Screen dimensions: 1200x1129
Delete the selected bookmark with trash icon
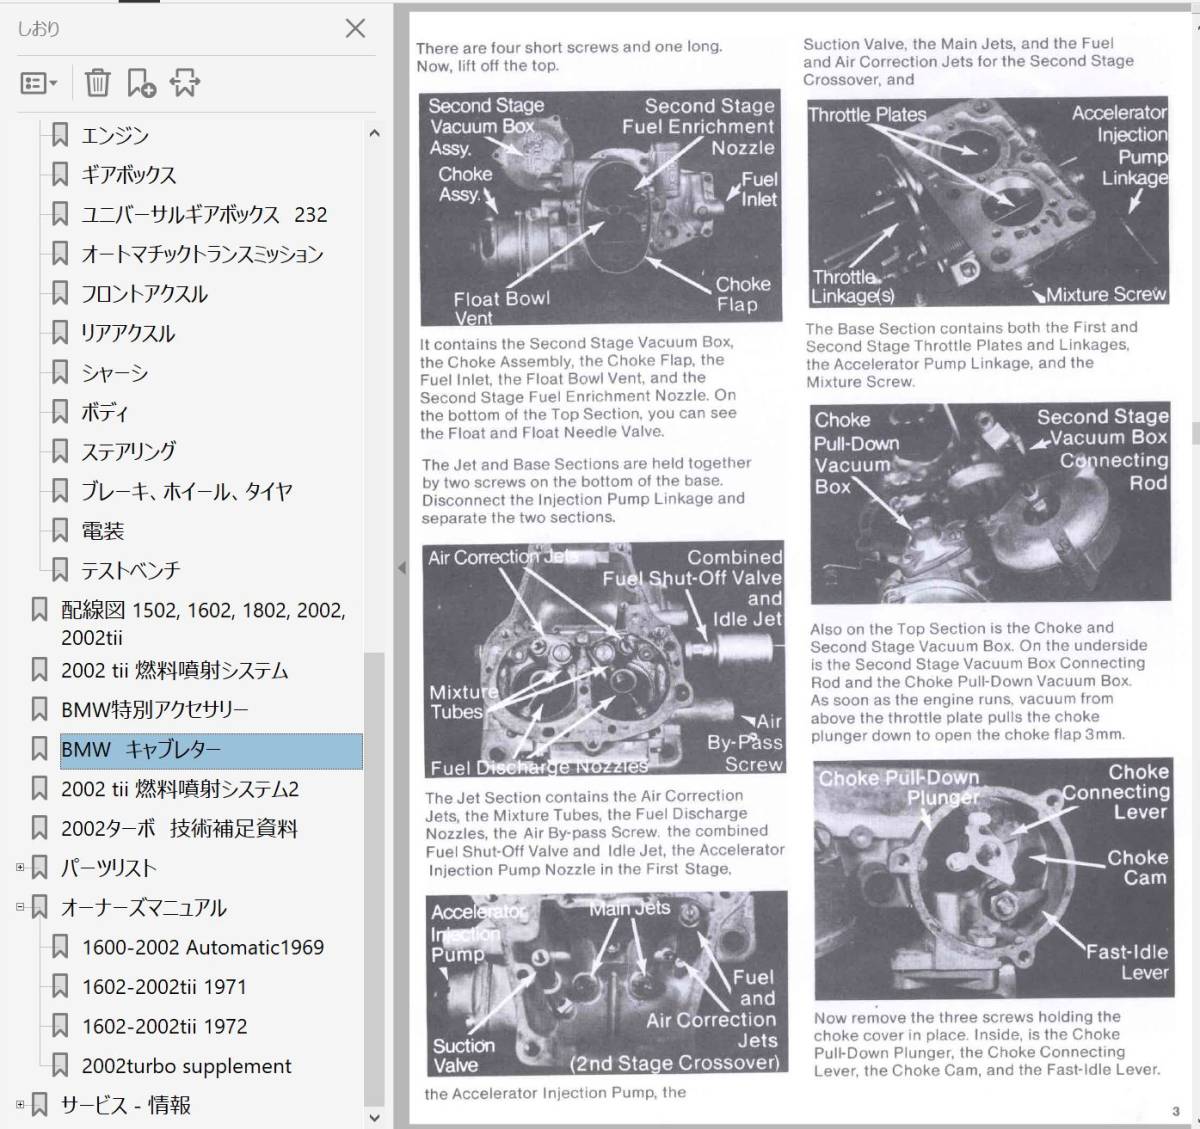point(97,83)
